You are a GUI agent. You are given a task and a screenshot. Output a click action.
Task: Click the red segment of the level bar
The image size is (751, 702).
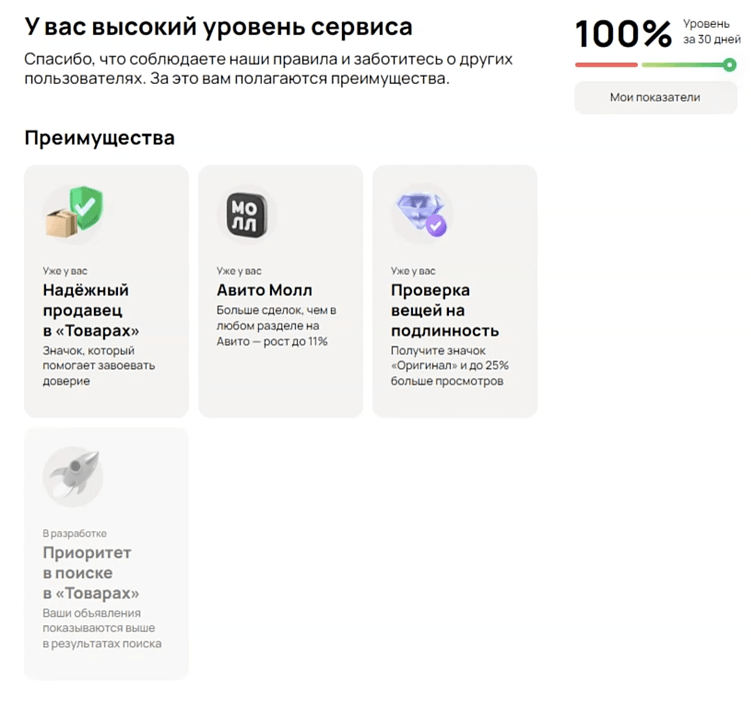(x=606, y=65)
